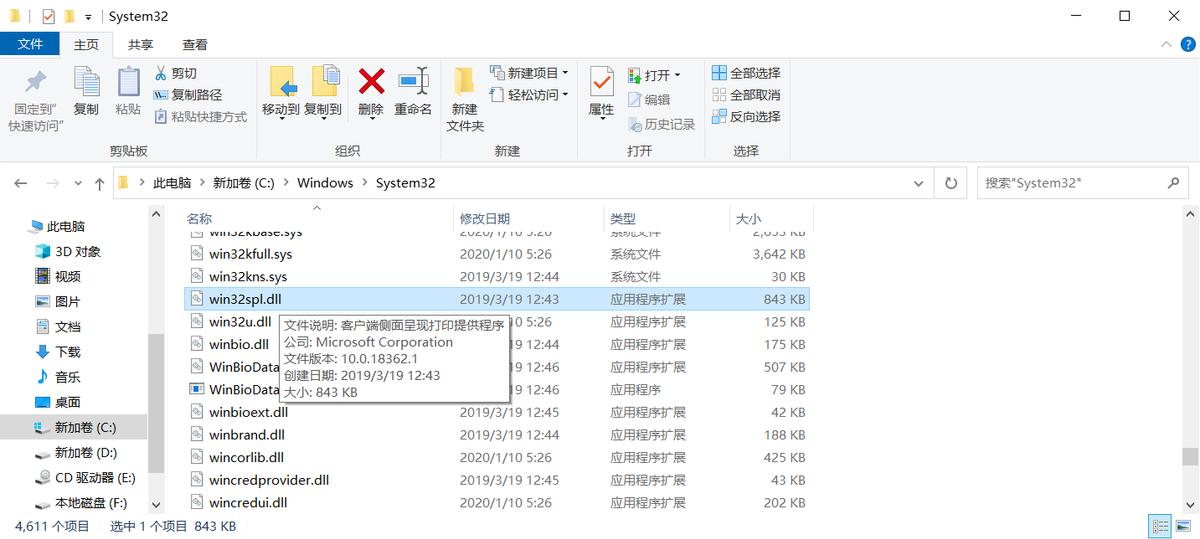
Task: Switch to the 查看 ribbon tab
Action: click(195, 45)
